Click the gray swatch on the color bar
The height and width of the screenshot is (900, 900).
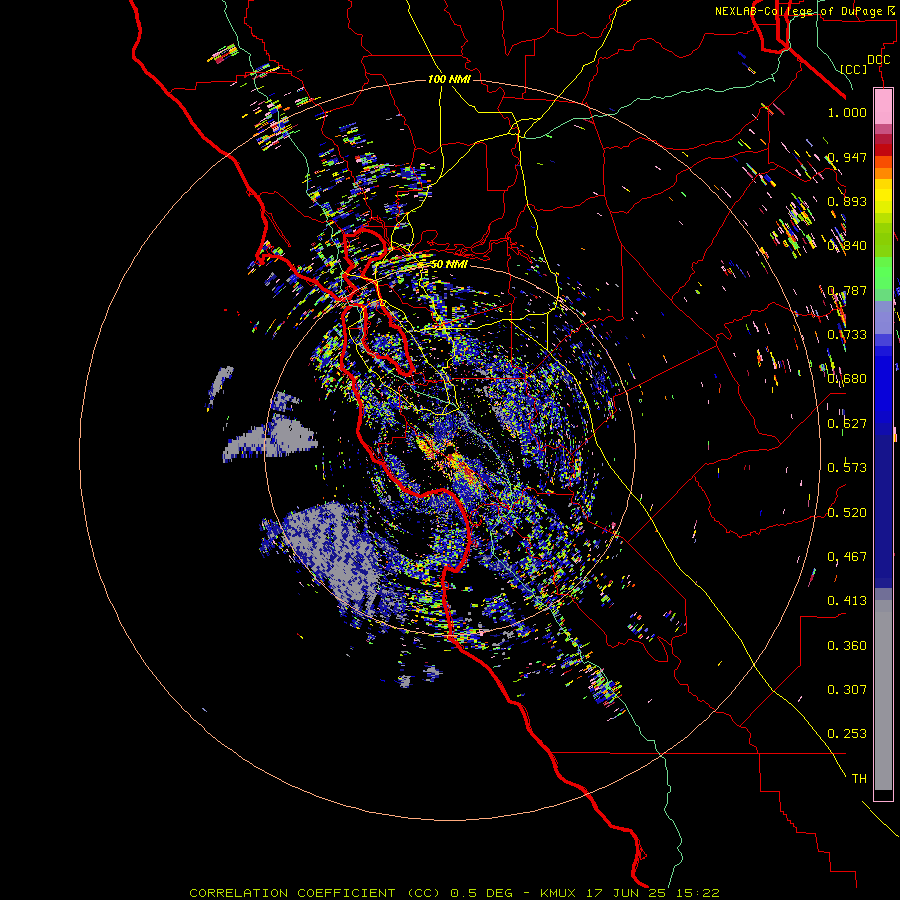(x=883, y=695)
